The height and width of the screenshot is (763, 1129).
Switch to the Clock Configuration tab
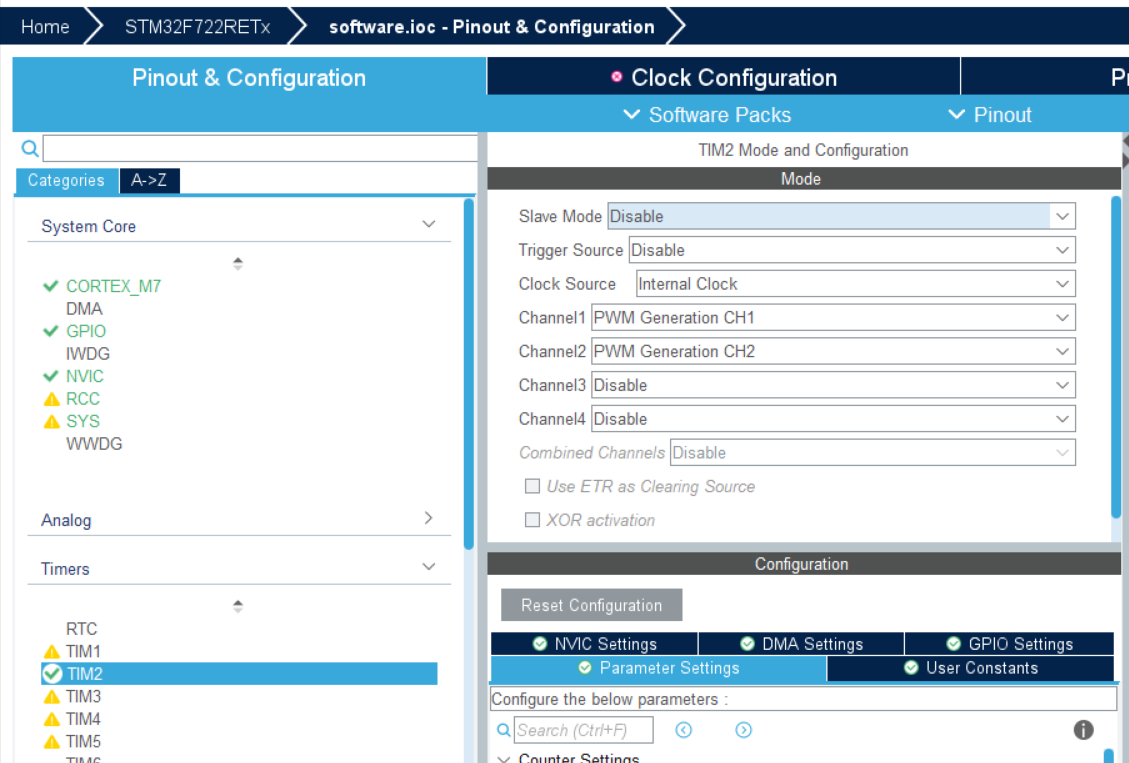[x=724, y=76]
